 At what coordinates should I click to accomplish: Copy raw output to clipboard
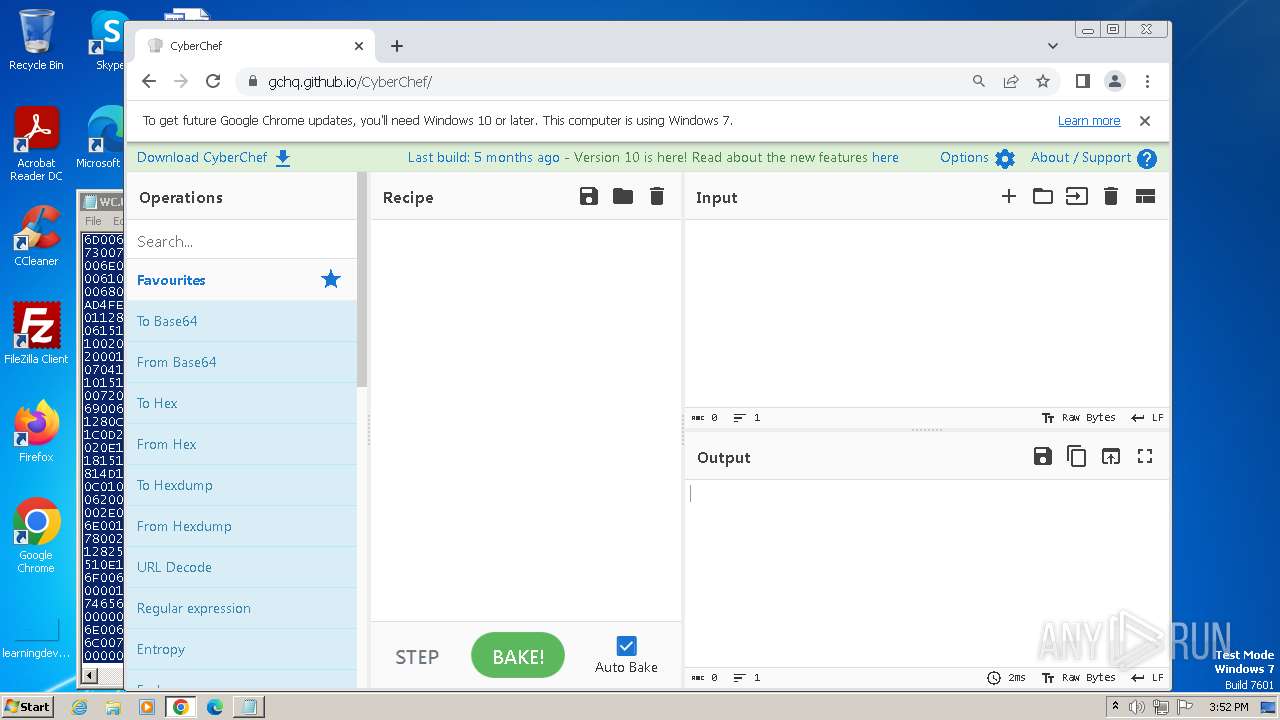point(1077,457)
